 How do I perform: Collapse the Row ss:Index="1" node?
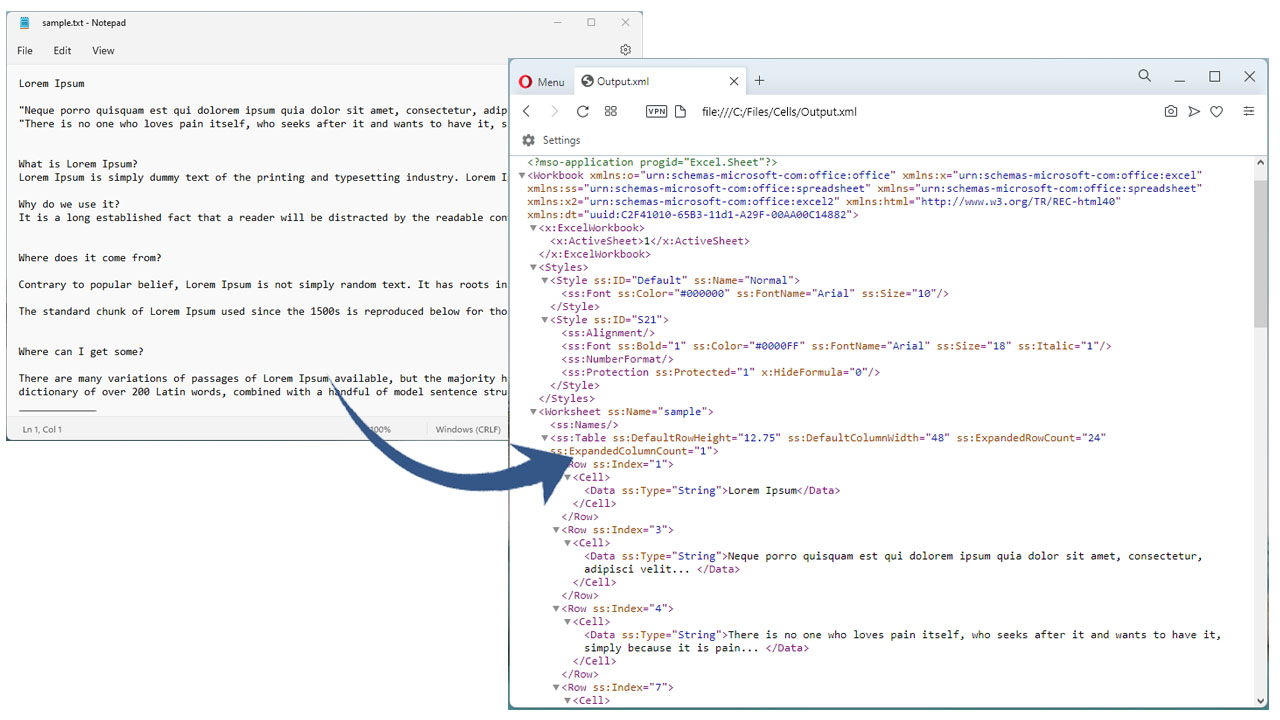[x=556, y=463]
